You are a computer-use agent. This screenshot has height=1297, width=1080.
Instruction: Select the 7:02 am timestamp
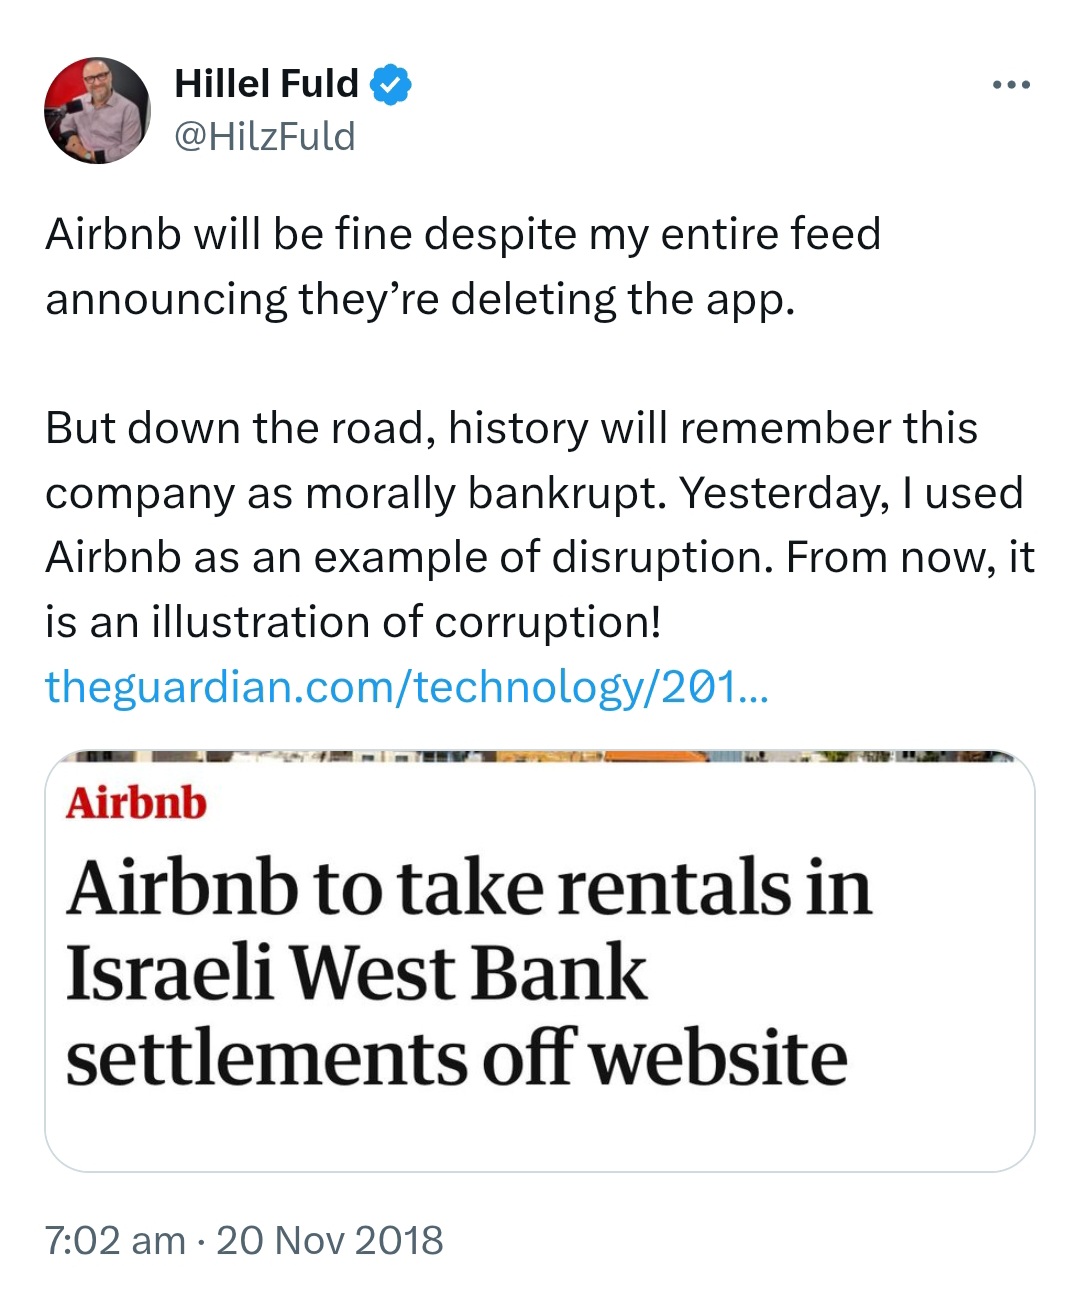tap(115, 1241)
